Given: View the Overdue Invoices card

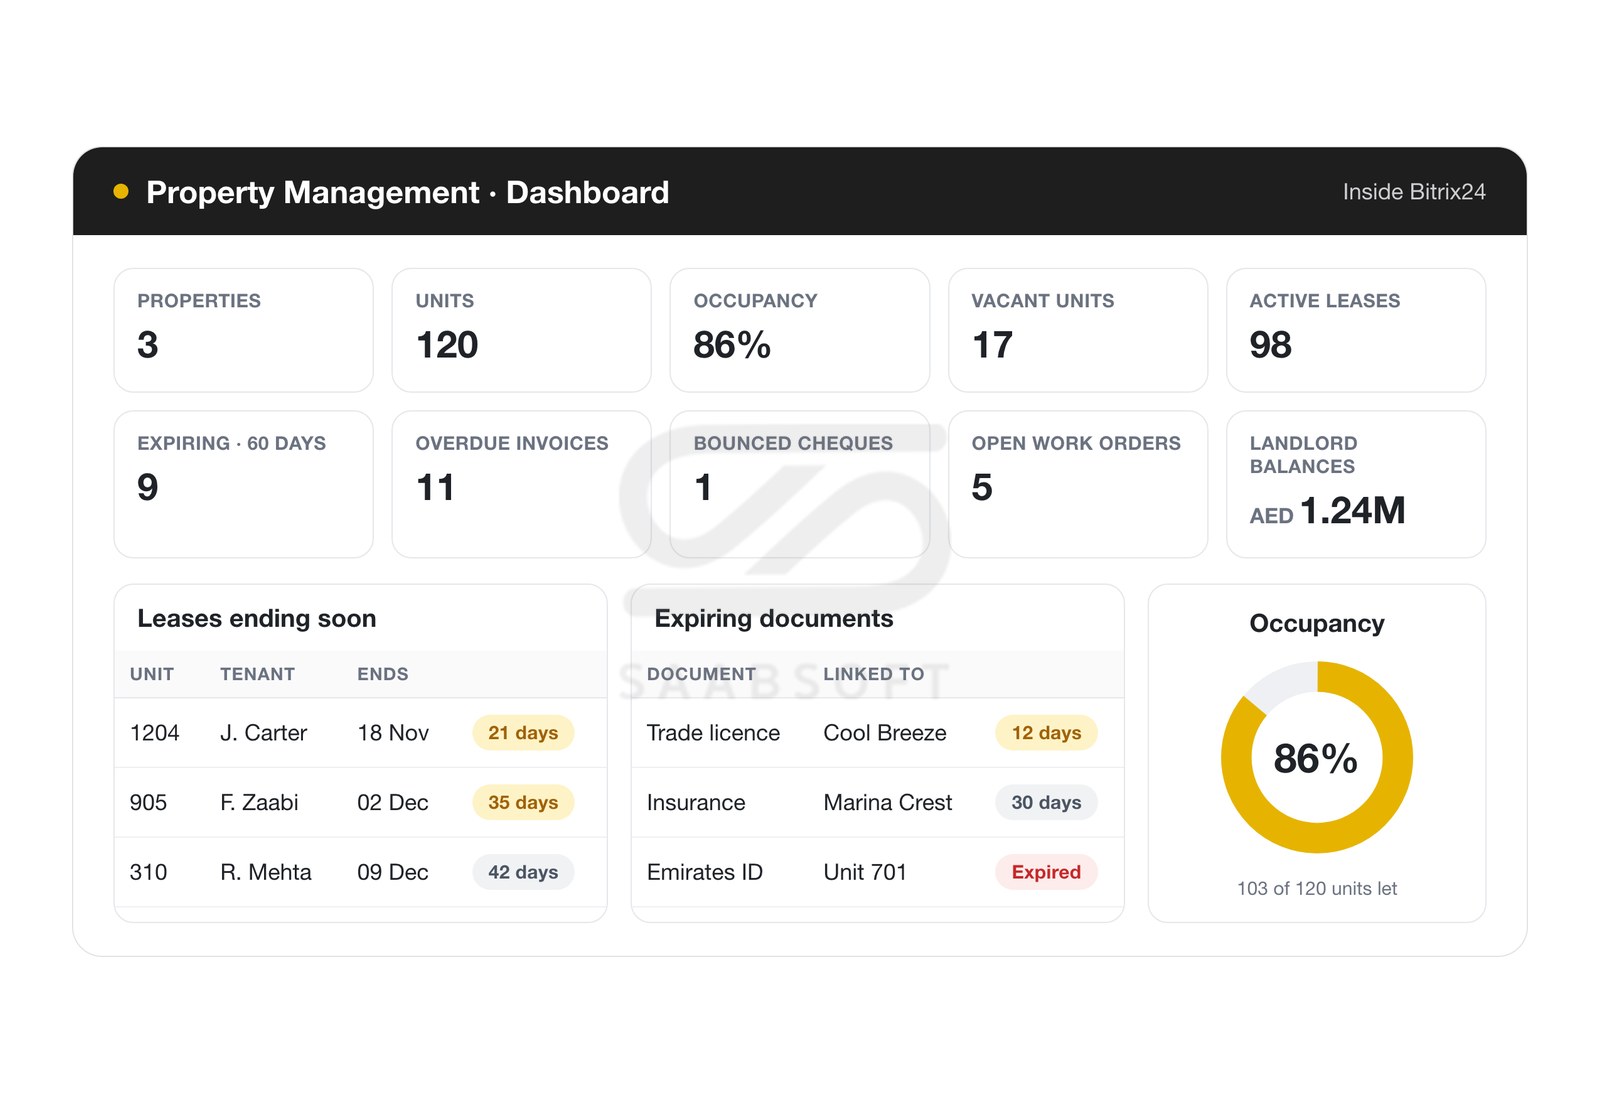Looking at the screenshot, I should point(521,484).
